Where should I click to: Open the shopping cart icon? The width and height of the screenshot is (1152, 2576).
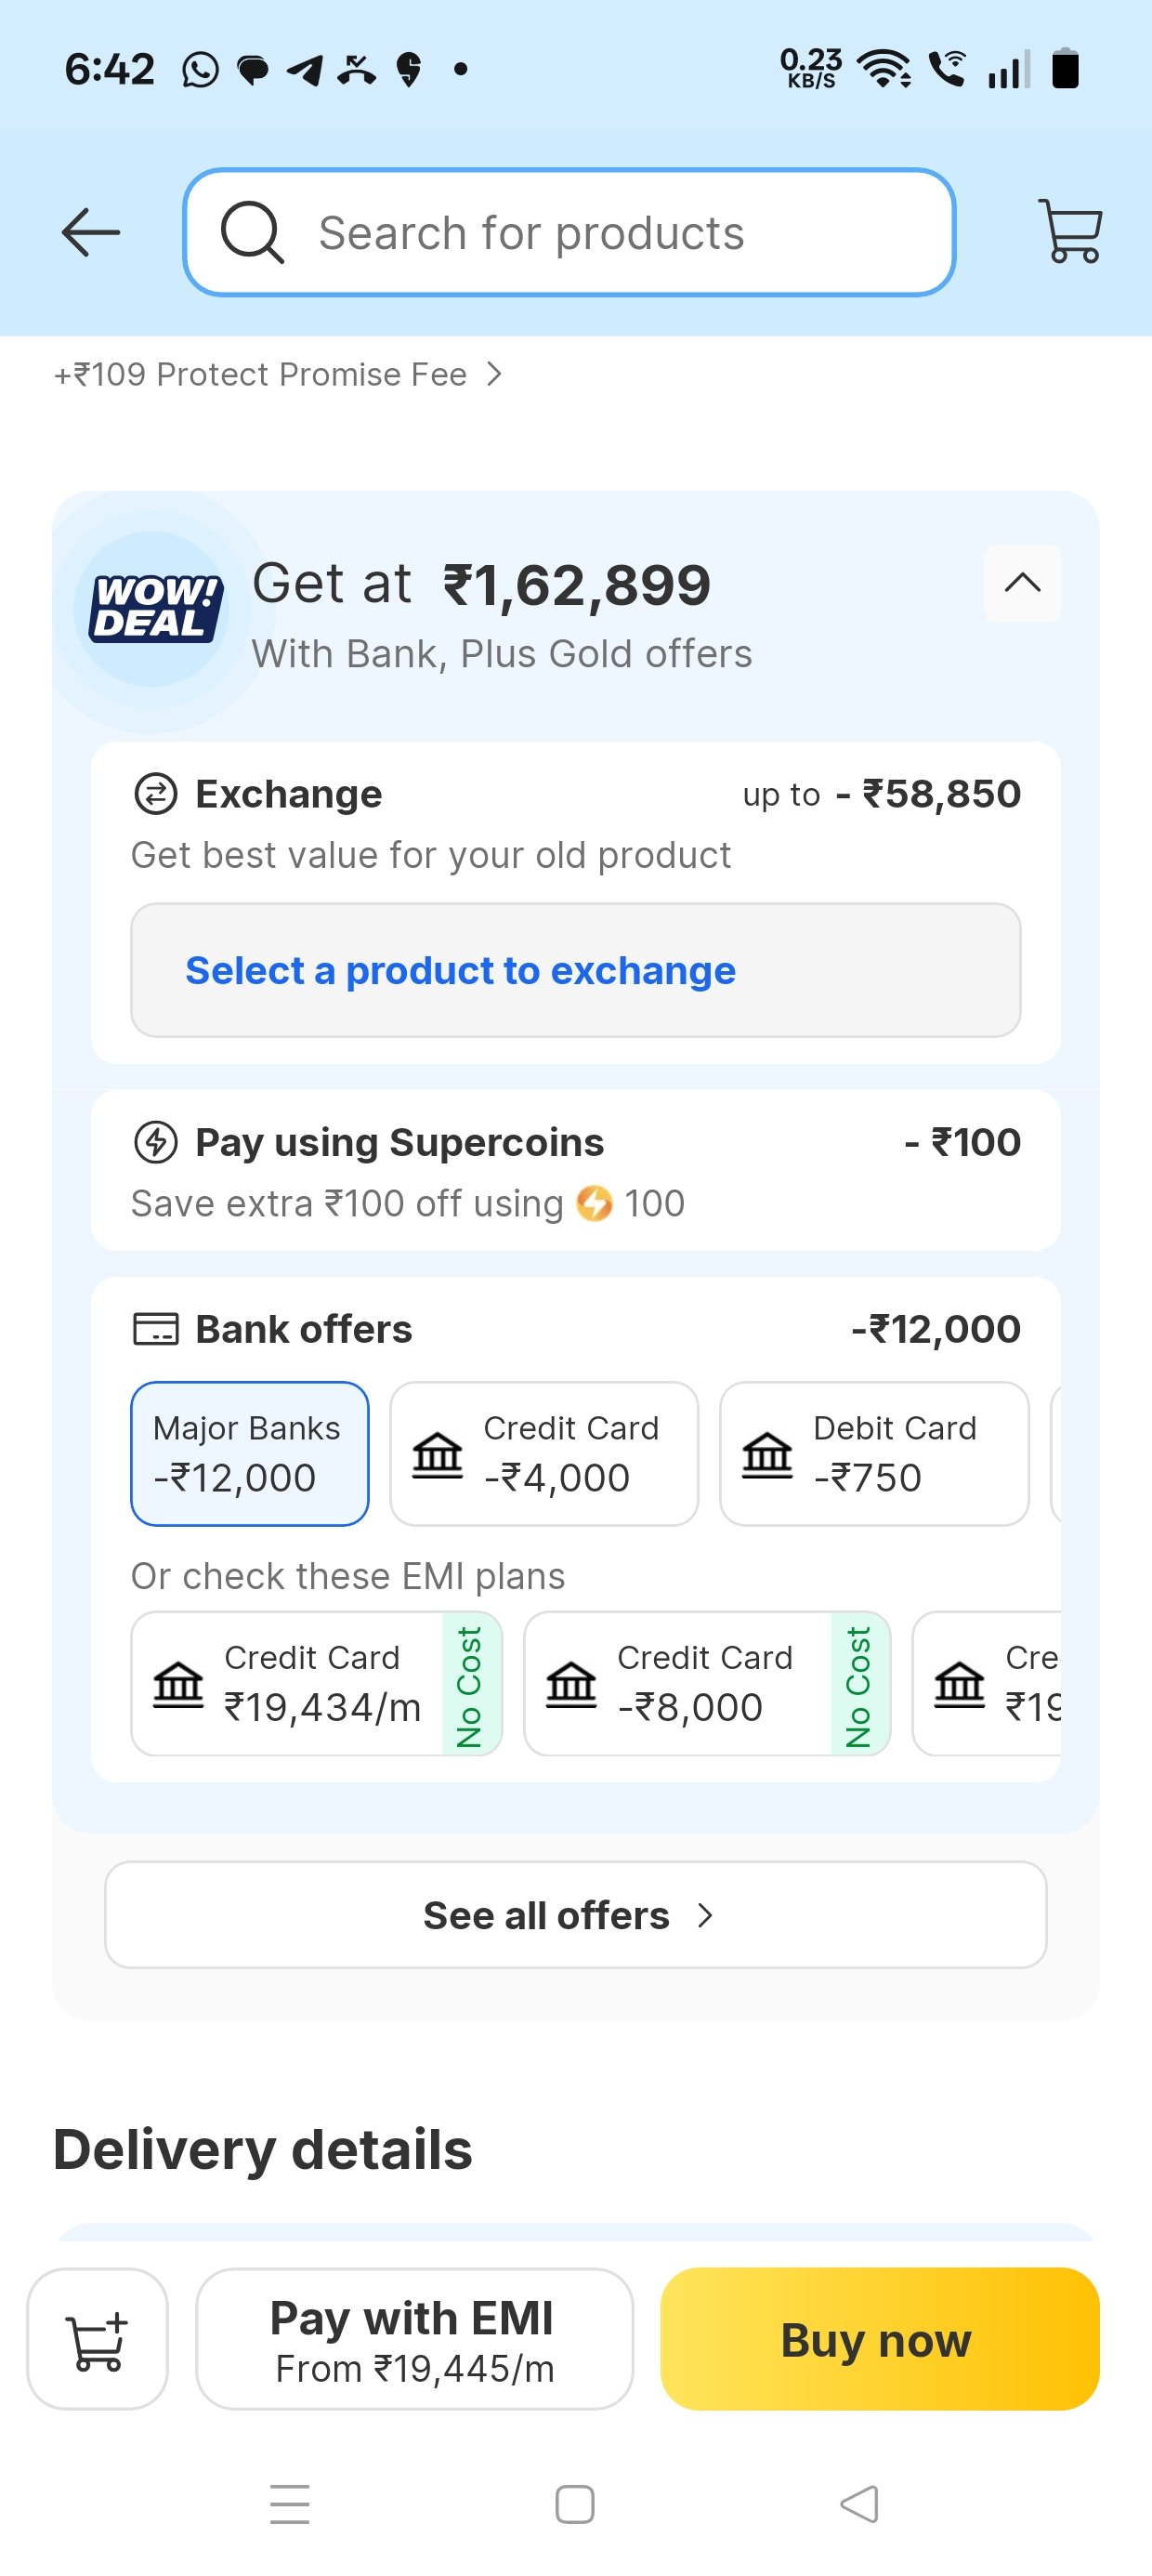tap(1070, 231)
